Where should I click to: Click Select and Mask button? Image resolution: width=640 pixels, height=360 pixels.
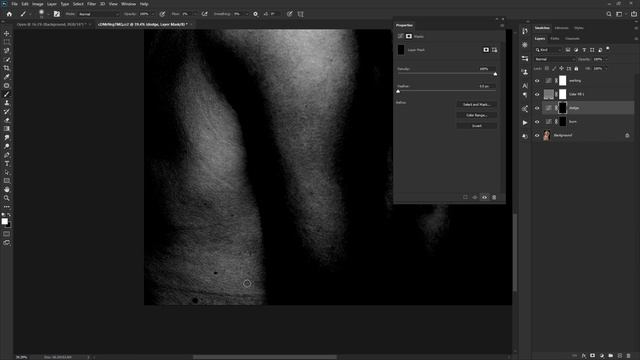(x=476, y=104)
